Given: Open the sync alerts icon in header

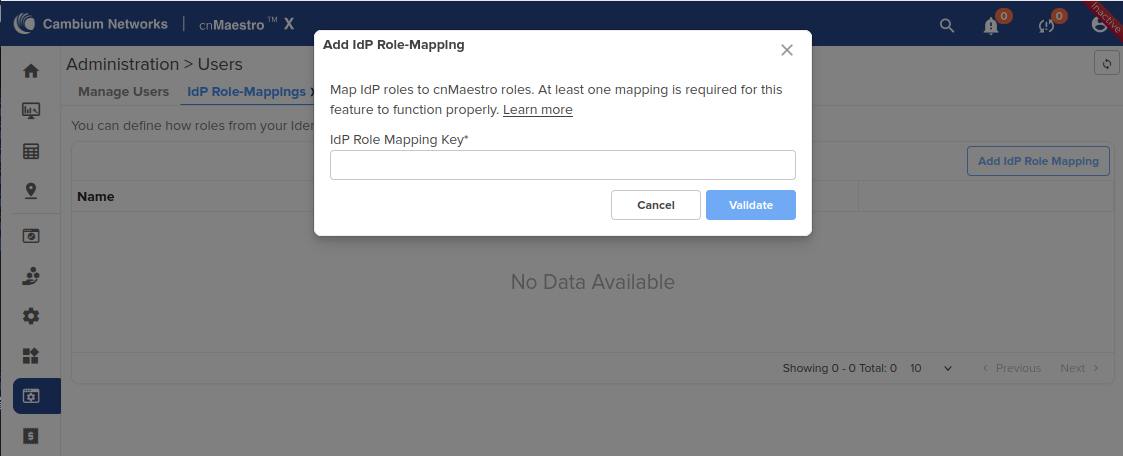Looking at the screenshot, I should coord(1046,26).
